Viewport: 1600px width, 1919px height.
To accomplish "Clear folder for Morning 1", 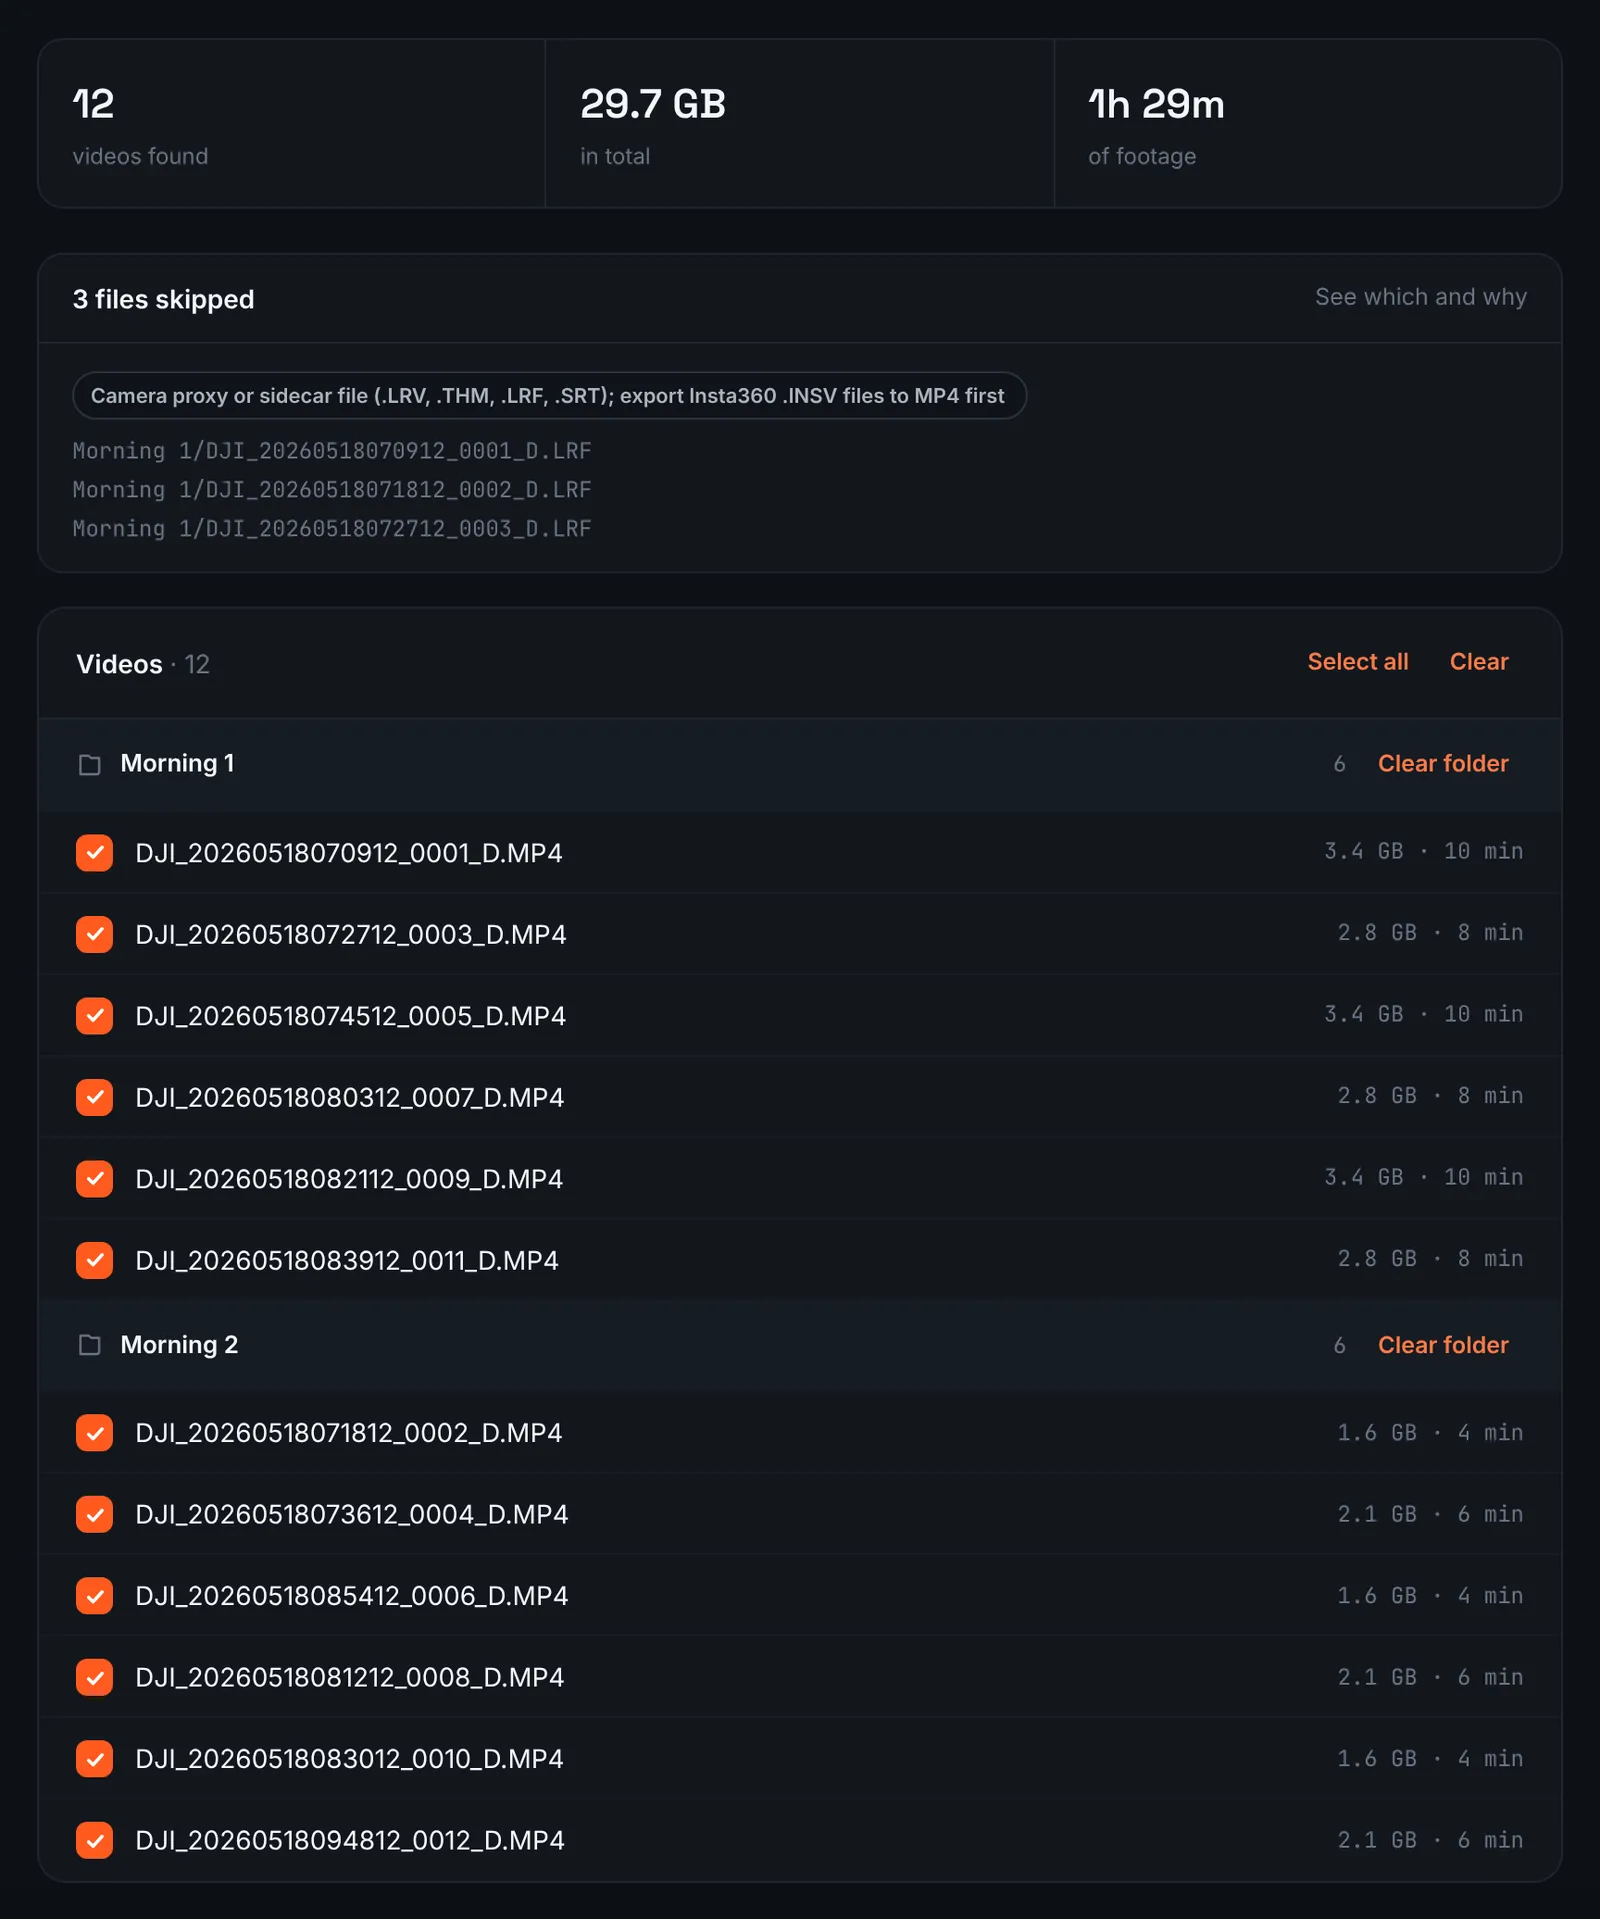I will tap(1443, 764).
